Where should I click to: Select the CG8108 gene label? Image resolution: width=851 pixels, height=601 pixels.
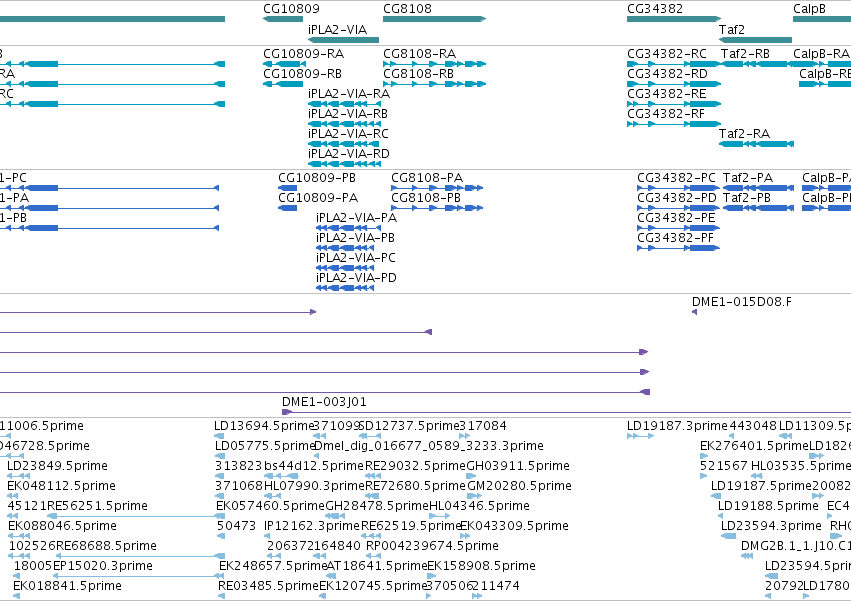pos(407,9)
